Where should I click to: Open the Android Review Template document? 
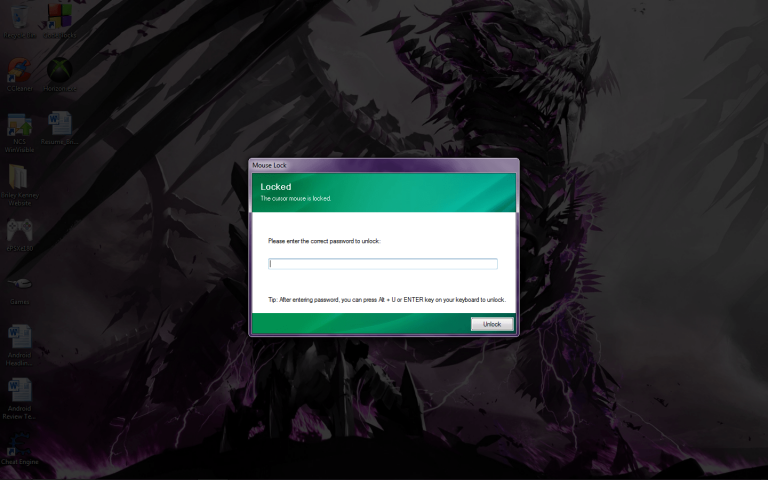[x=20, y=398]
